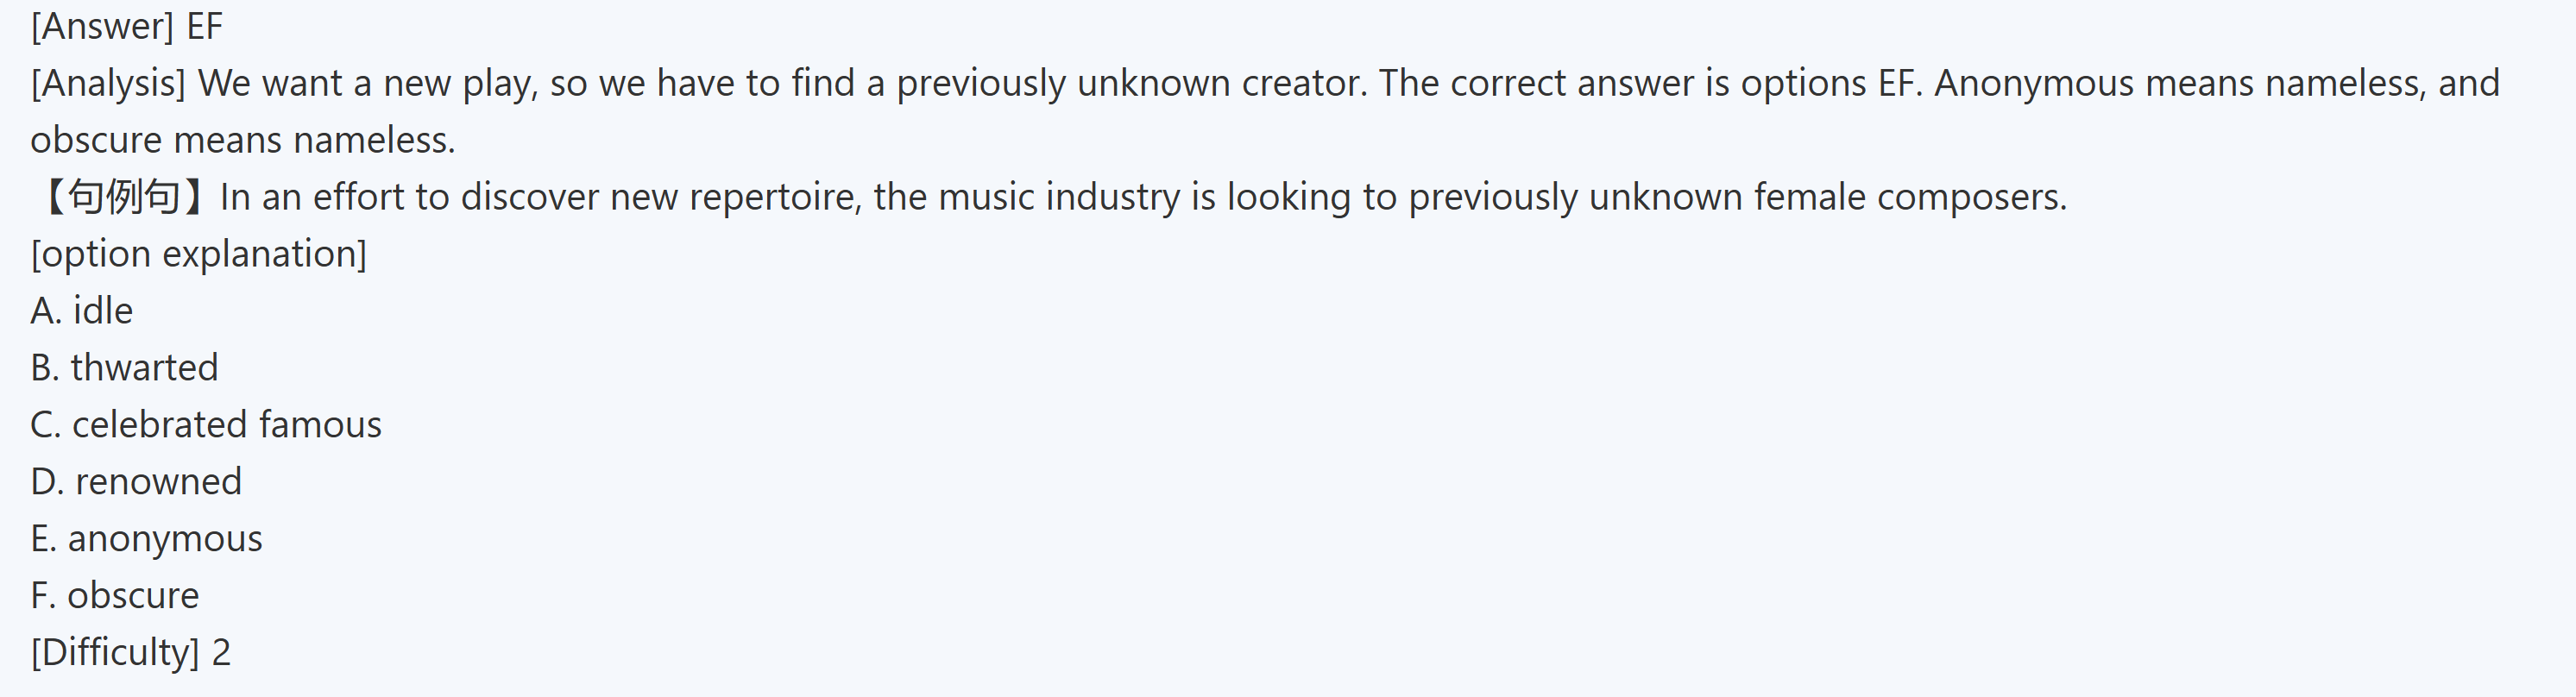
Task: Click "music industry" in the example sentence
Action: pos(1059,197)
